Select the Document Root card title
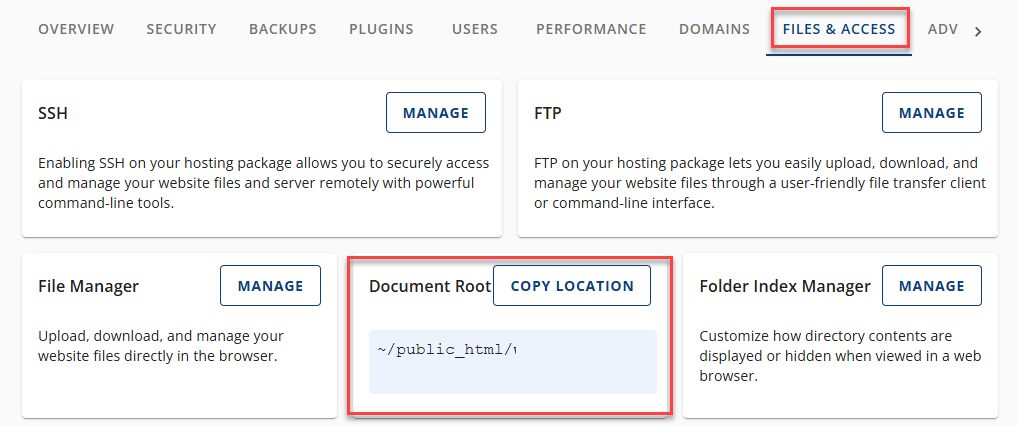Screen dimensions: 1018x426 (x=429, y=286)
